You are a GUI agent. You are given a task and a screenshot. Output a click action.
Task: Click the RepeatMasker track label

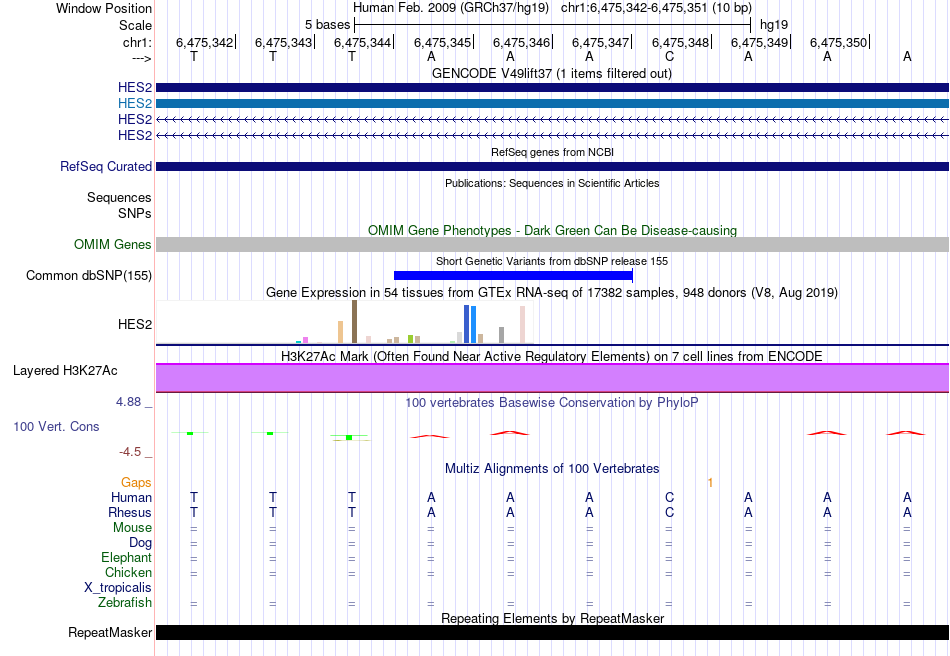pos(110,632)
